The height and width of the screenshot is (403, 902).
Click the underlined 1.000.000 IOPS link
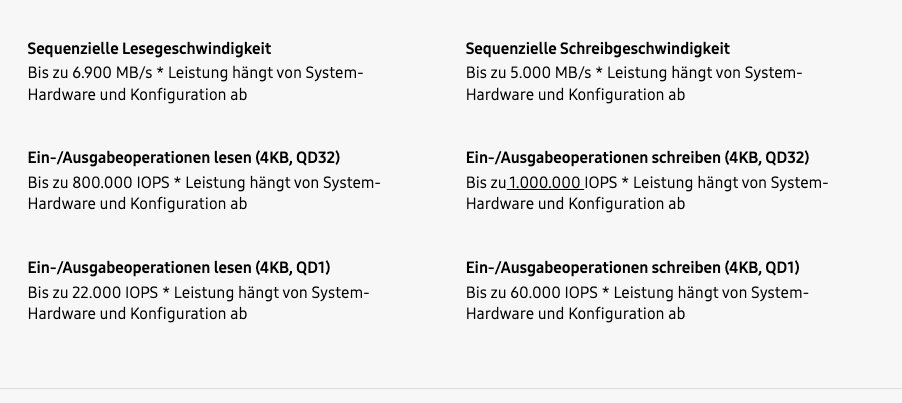point(546,183)
